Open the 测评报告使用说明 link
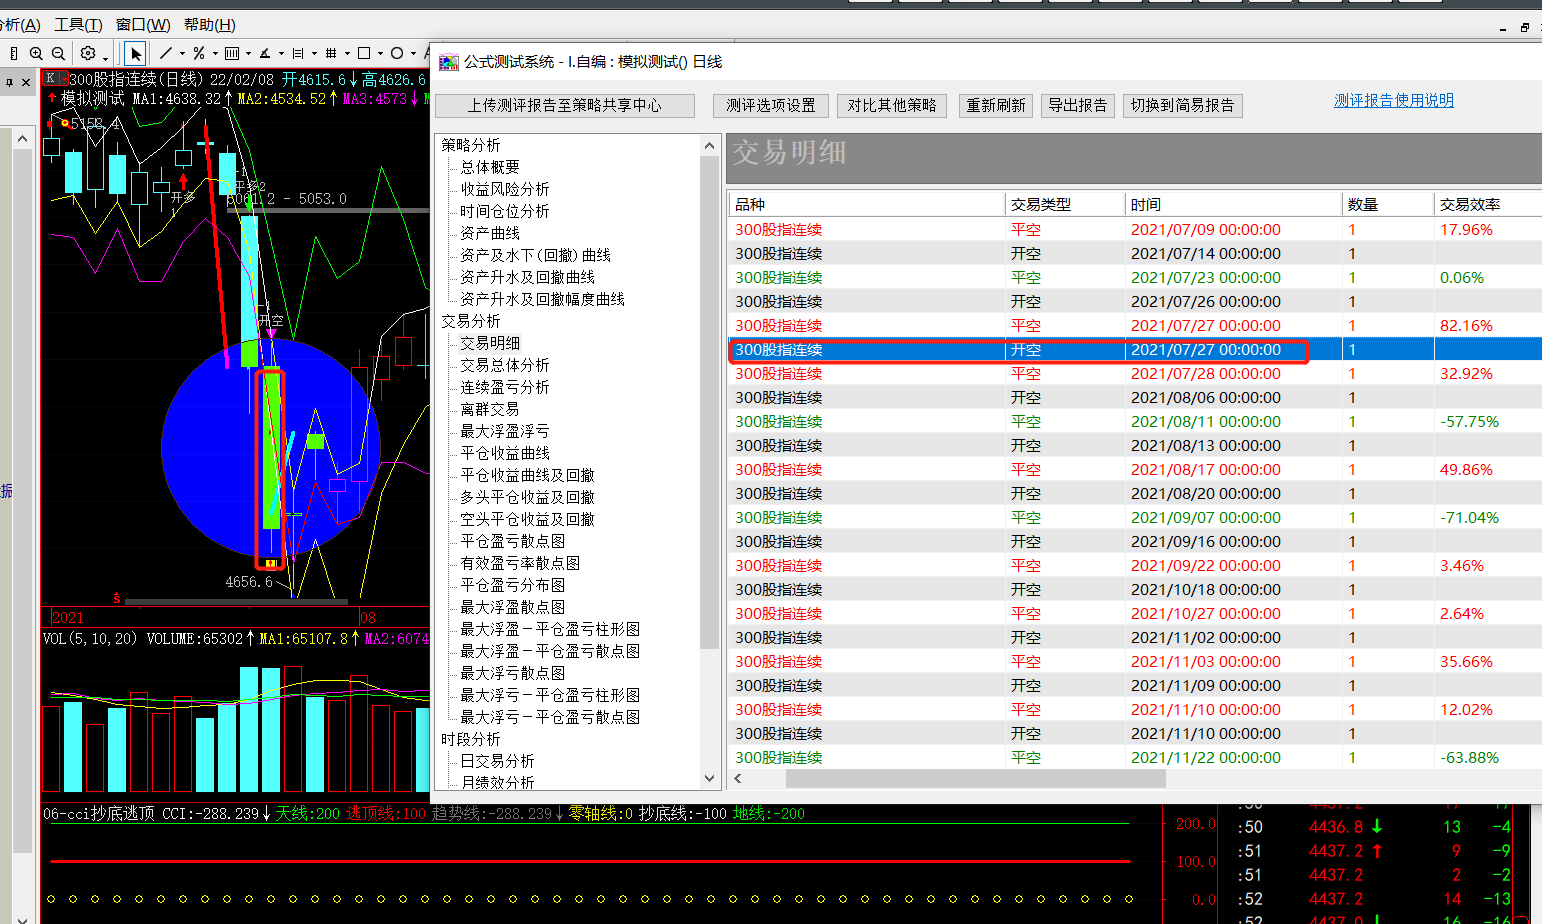 (x=1394, y=100)
